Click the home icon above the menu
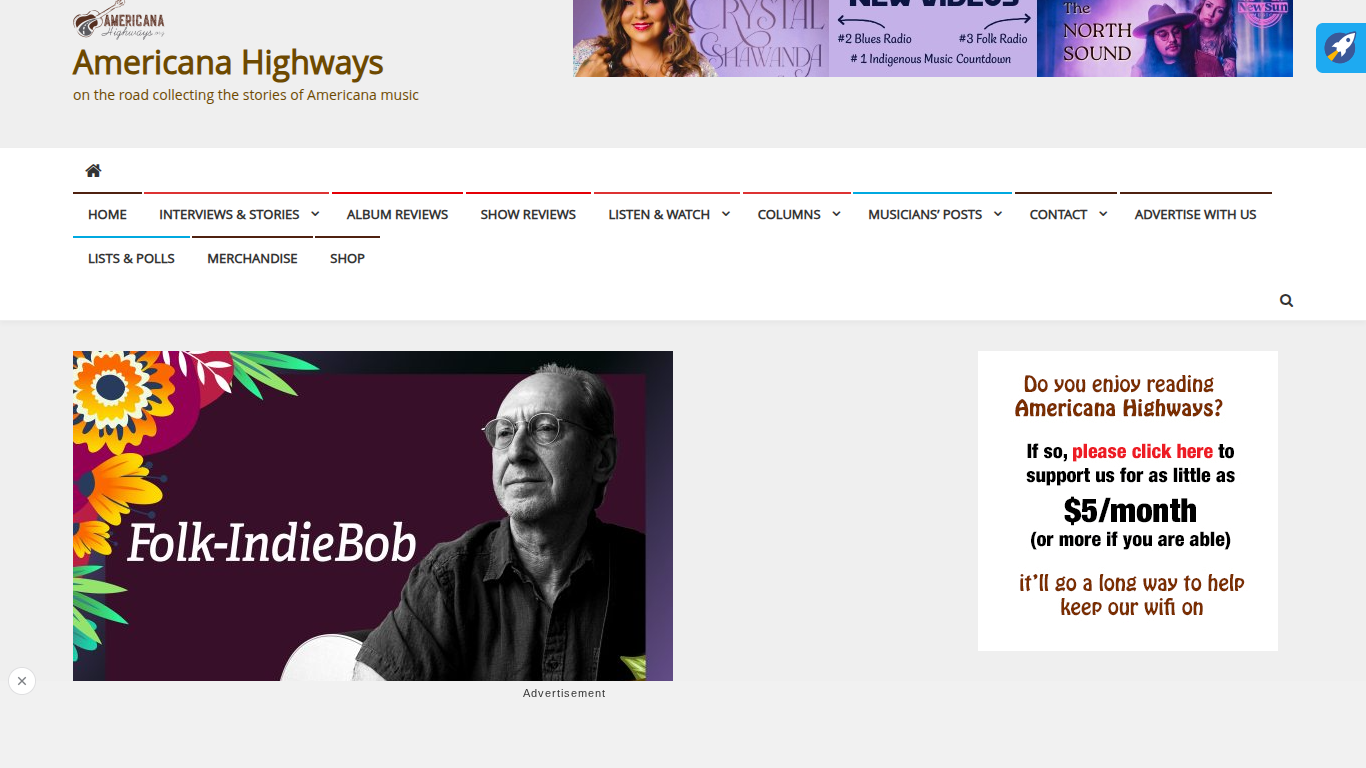 click(x=93, y=170)
